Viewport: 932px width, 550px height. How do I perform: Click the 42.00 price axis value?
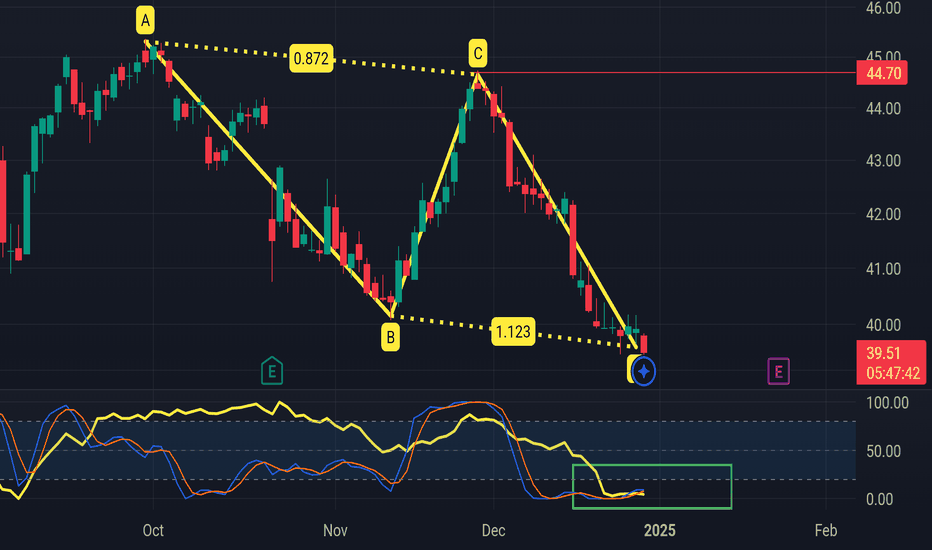point(883,214)
